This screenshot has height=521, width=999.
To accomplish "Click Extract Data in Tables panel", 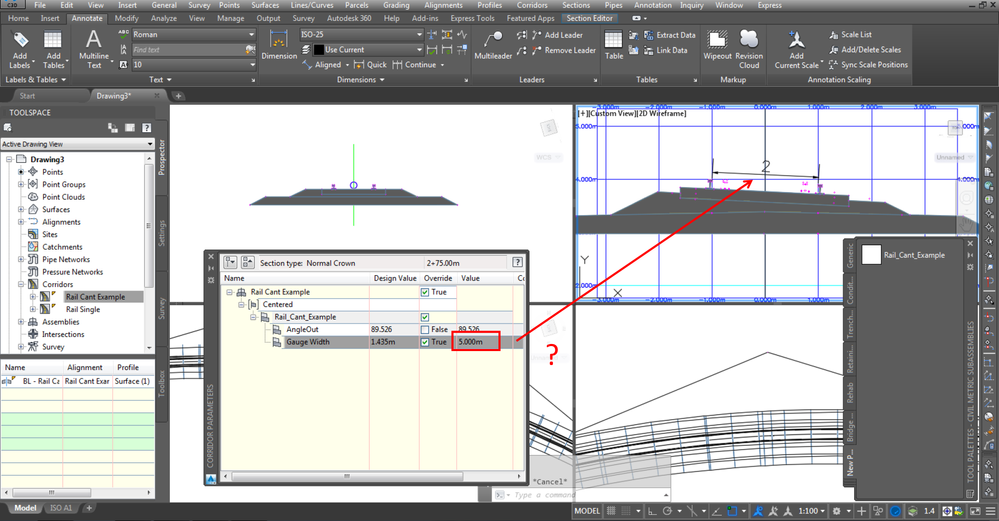I will (670, 35).
